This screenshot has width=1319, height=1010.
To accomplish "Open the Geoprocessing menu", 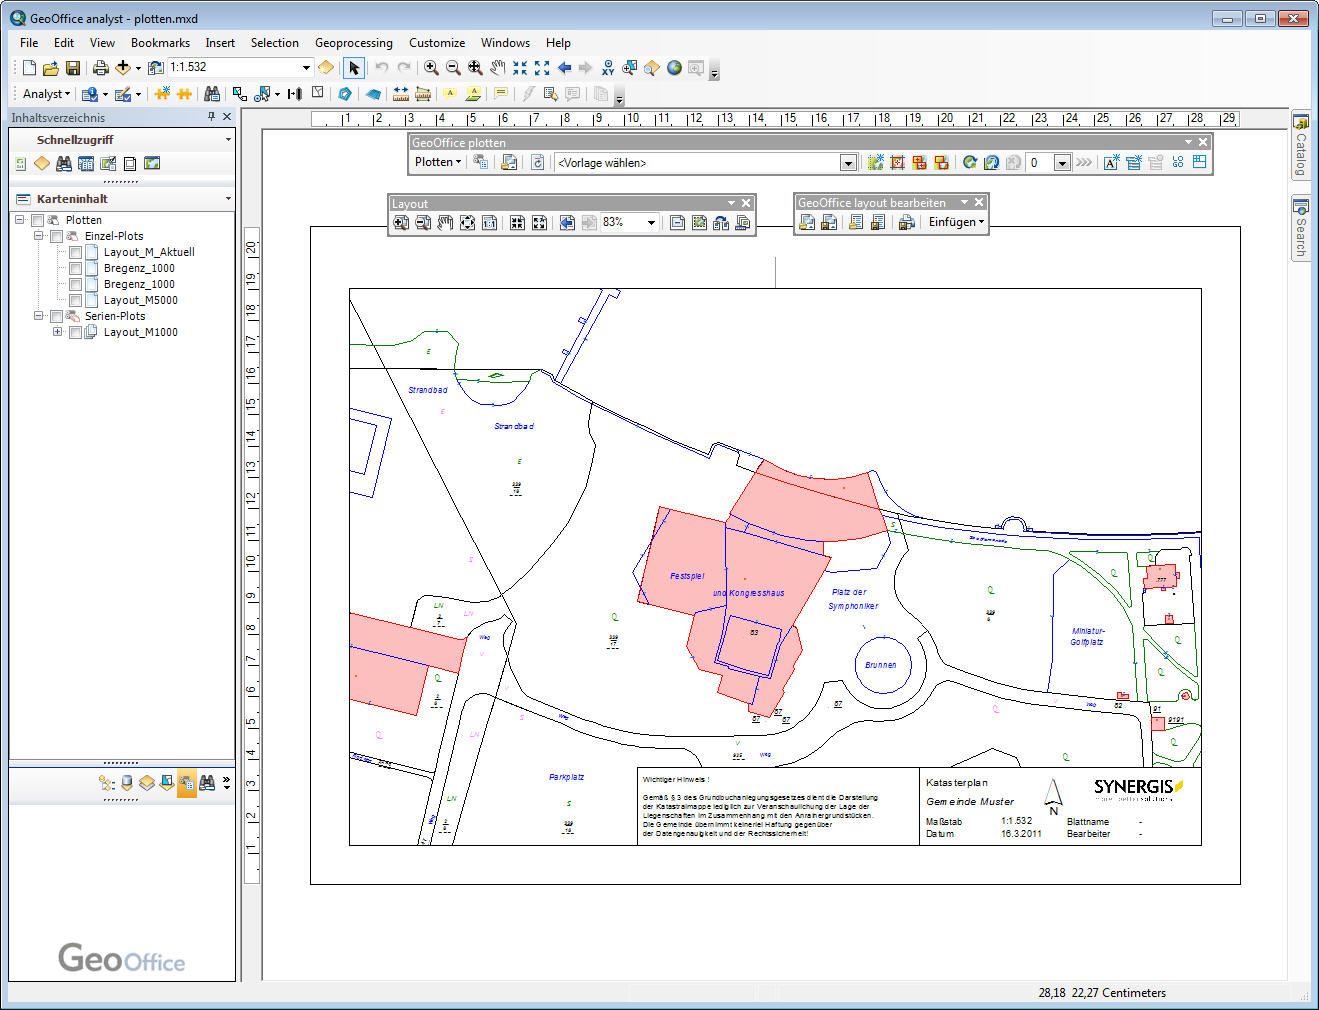I will click(353, 43).
